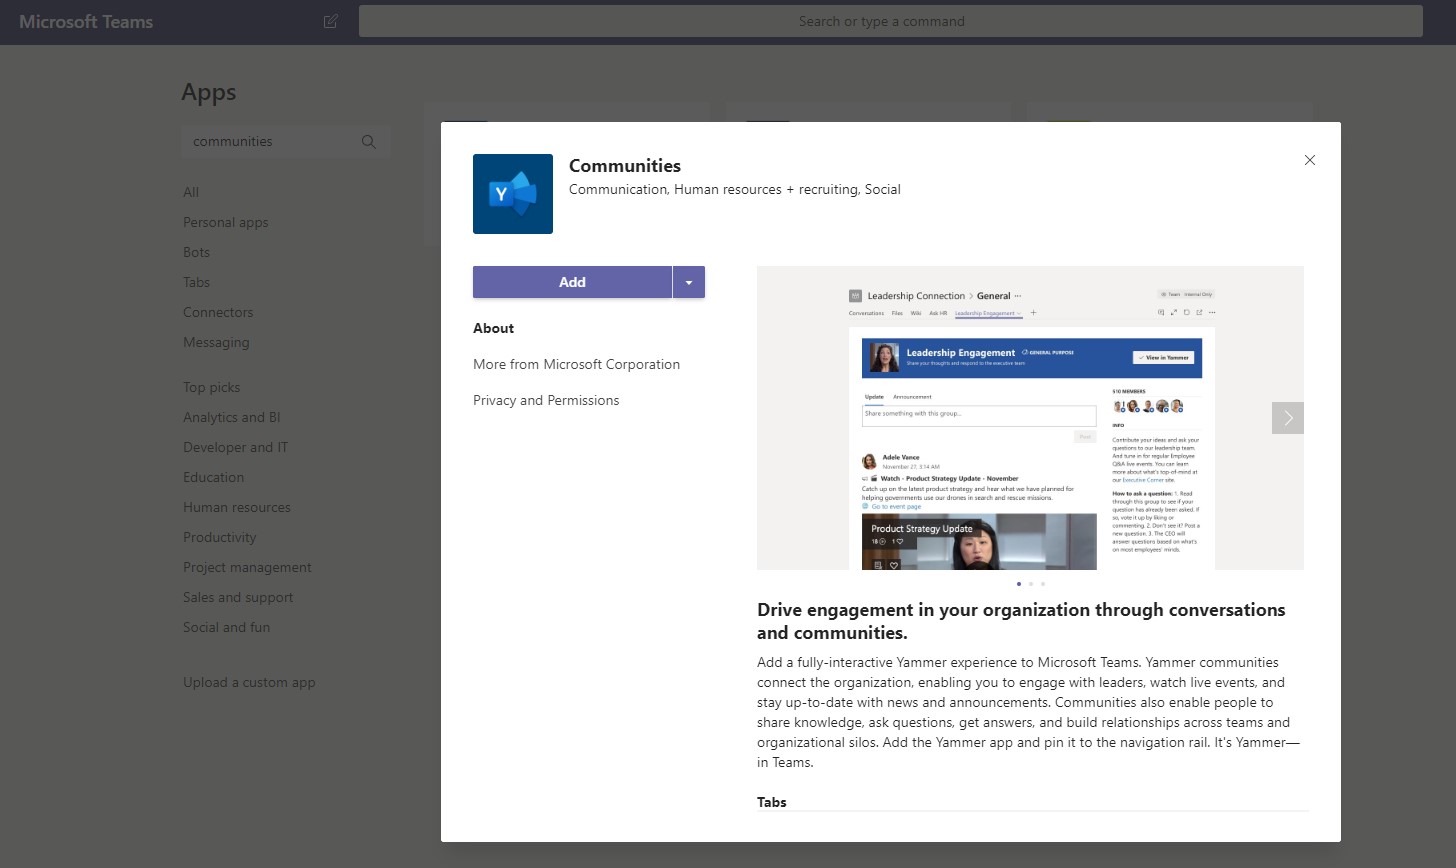
Task: Click the Tabs section heading in dialog
Action: pyautogui.click(x=772, y=802)
